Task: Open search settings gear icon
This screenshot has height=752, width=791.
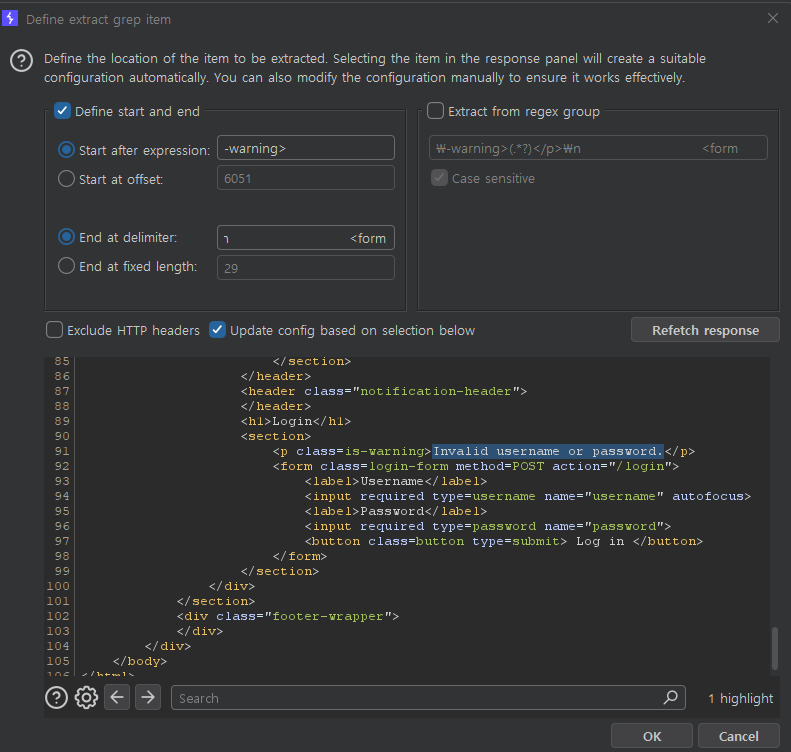Action: pos(86,698)
